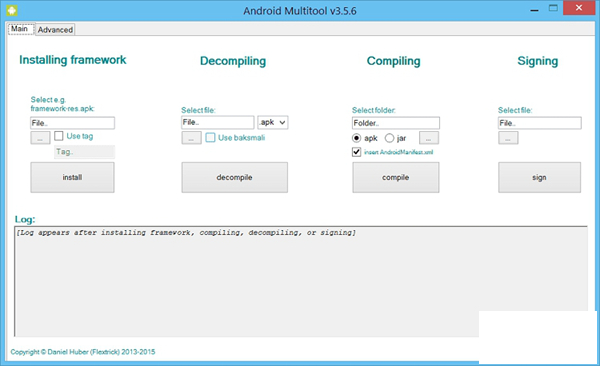Click the Decompiling File input field

(217, 122)
